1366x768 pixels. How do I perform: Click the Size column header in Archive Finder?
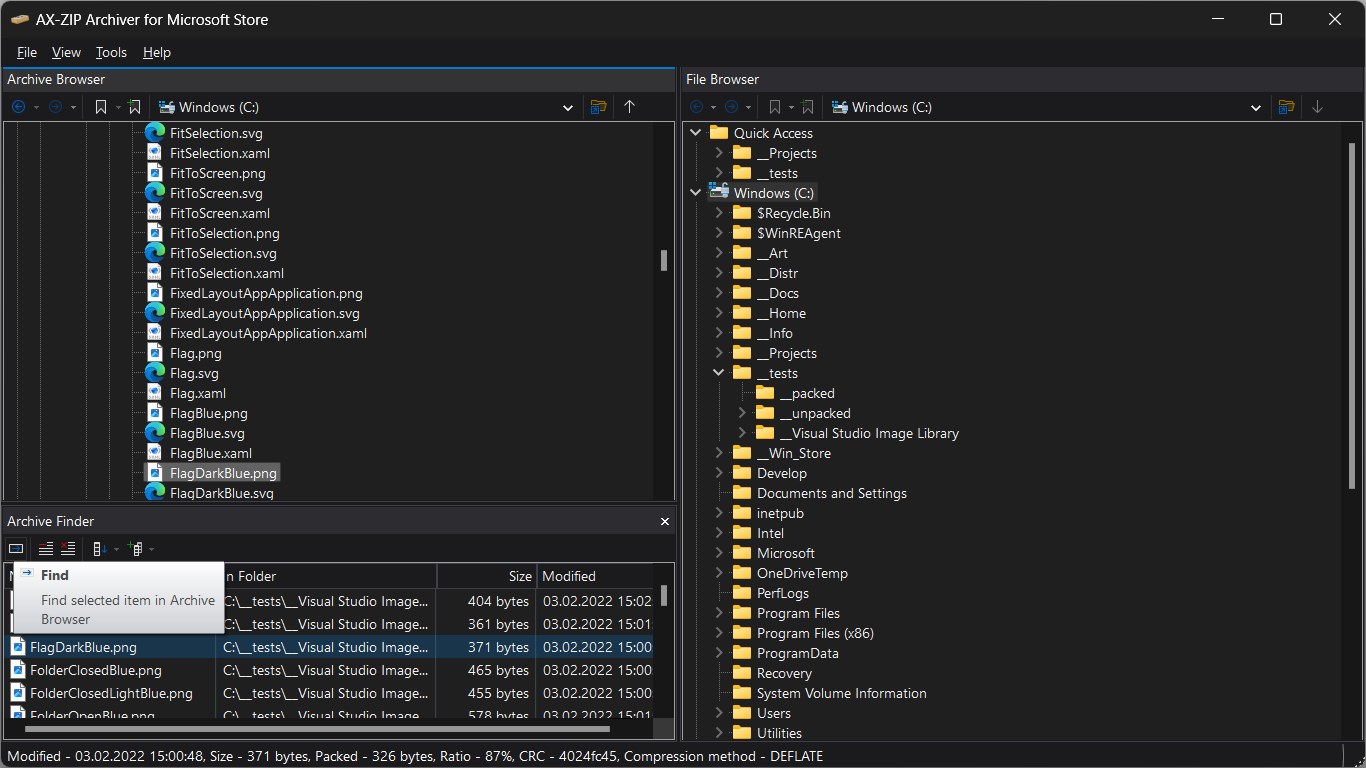(x=486, y=576)
